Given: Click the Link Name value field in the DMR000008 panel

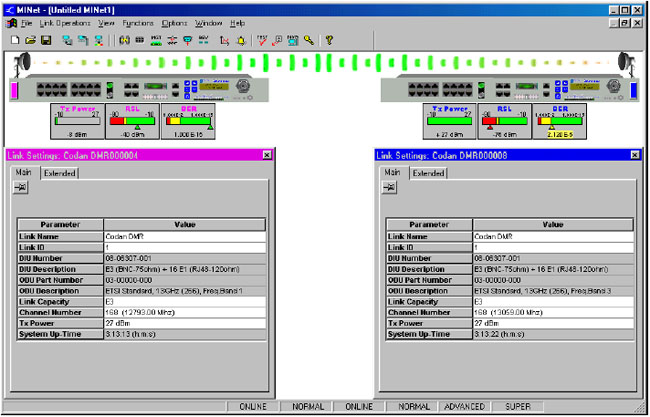Looking at the screenshot, I should coord(553,237).
